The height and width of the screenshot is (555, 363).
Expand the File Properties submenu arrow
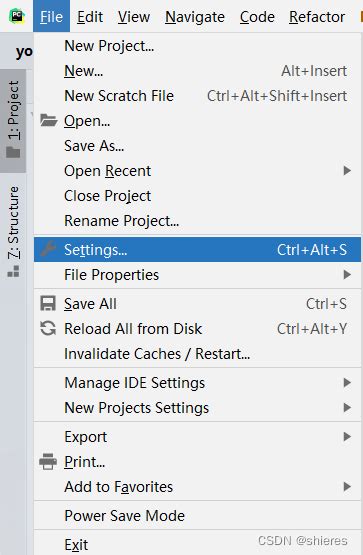click(x=347, y=275)
